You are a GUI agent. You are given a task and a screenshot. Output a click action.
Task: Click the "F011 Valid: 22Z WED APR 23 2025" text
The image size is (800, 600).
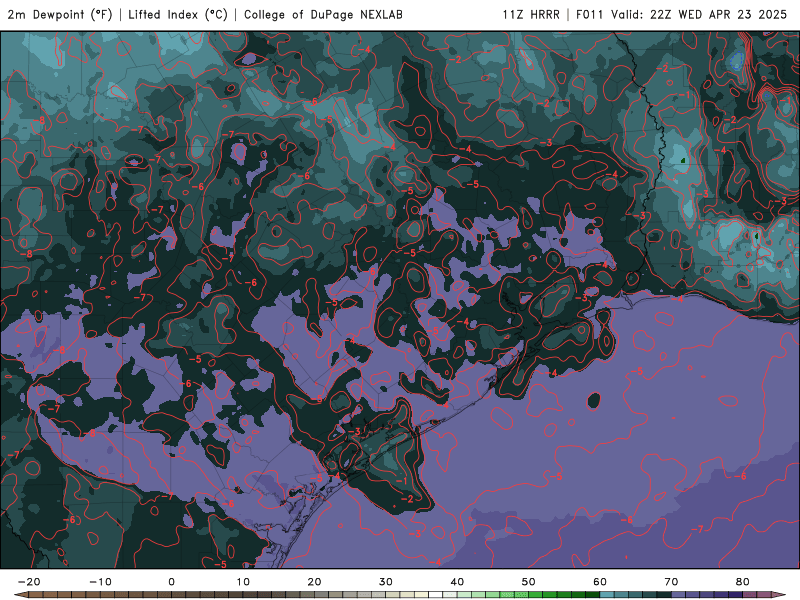682,15
